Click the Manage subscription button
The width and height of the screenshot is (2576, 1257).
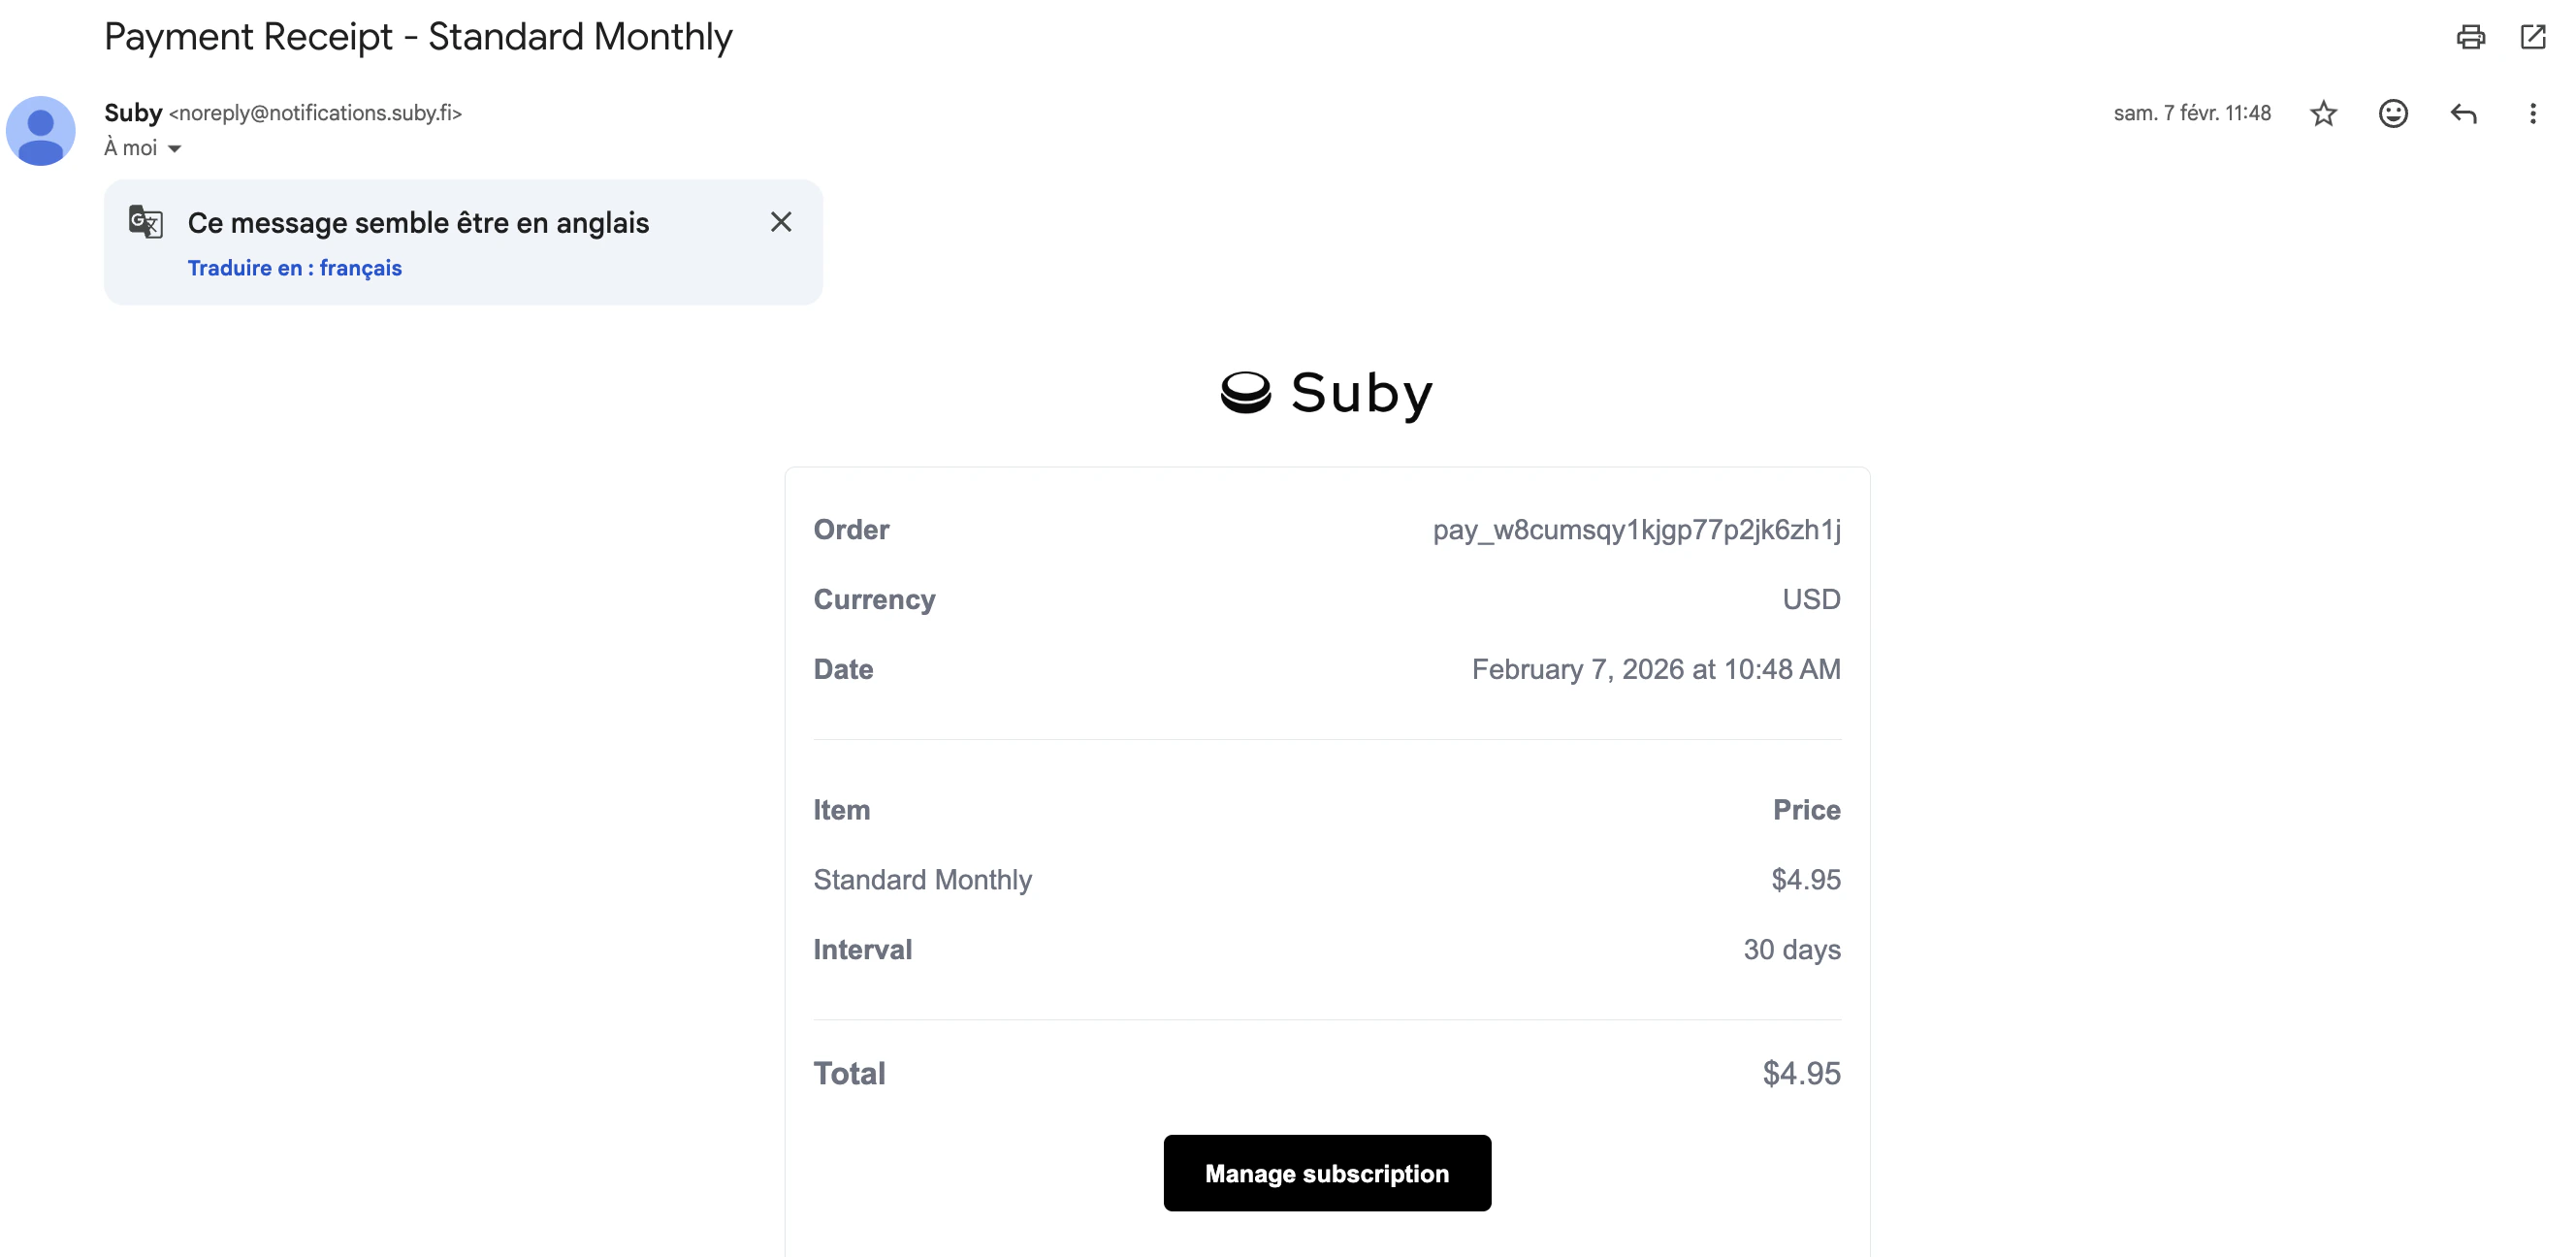point(1326,1173)
